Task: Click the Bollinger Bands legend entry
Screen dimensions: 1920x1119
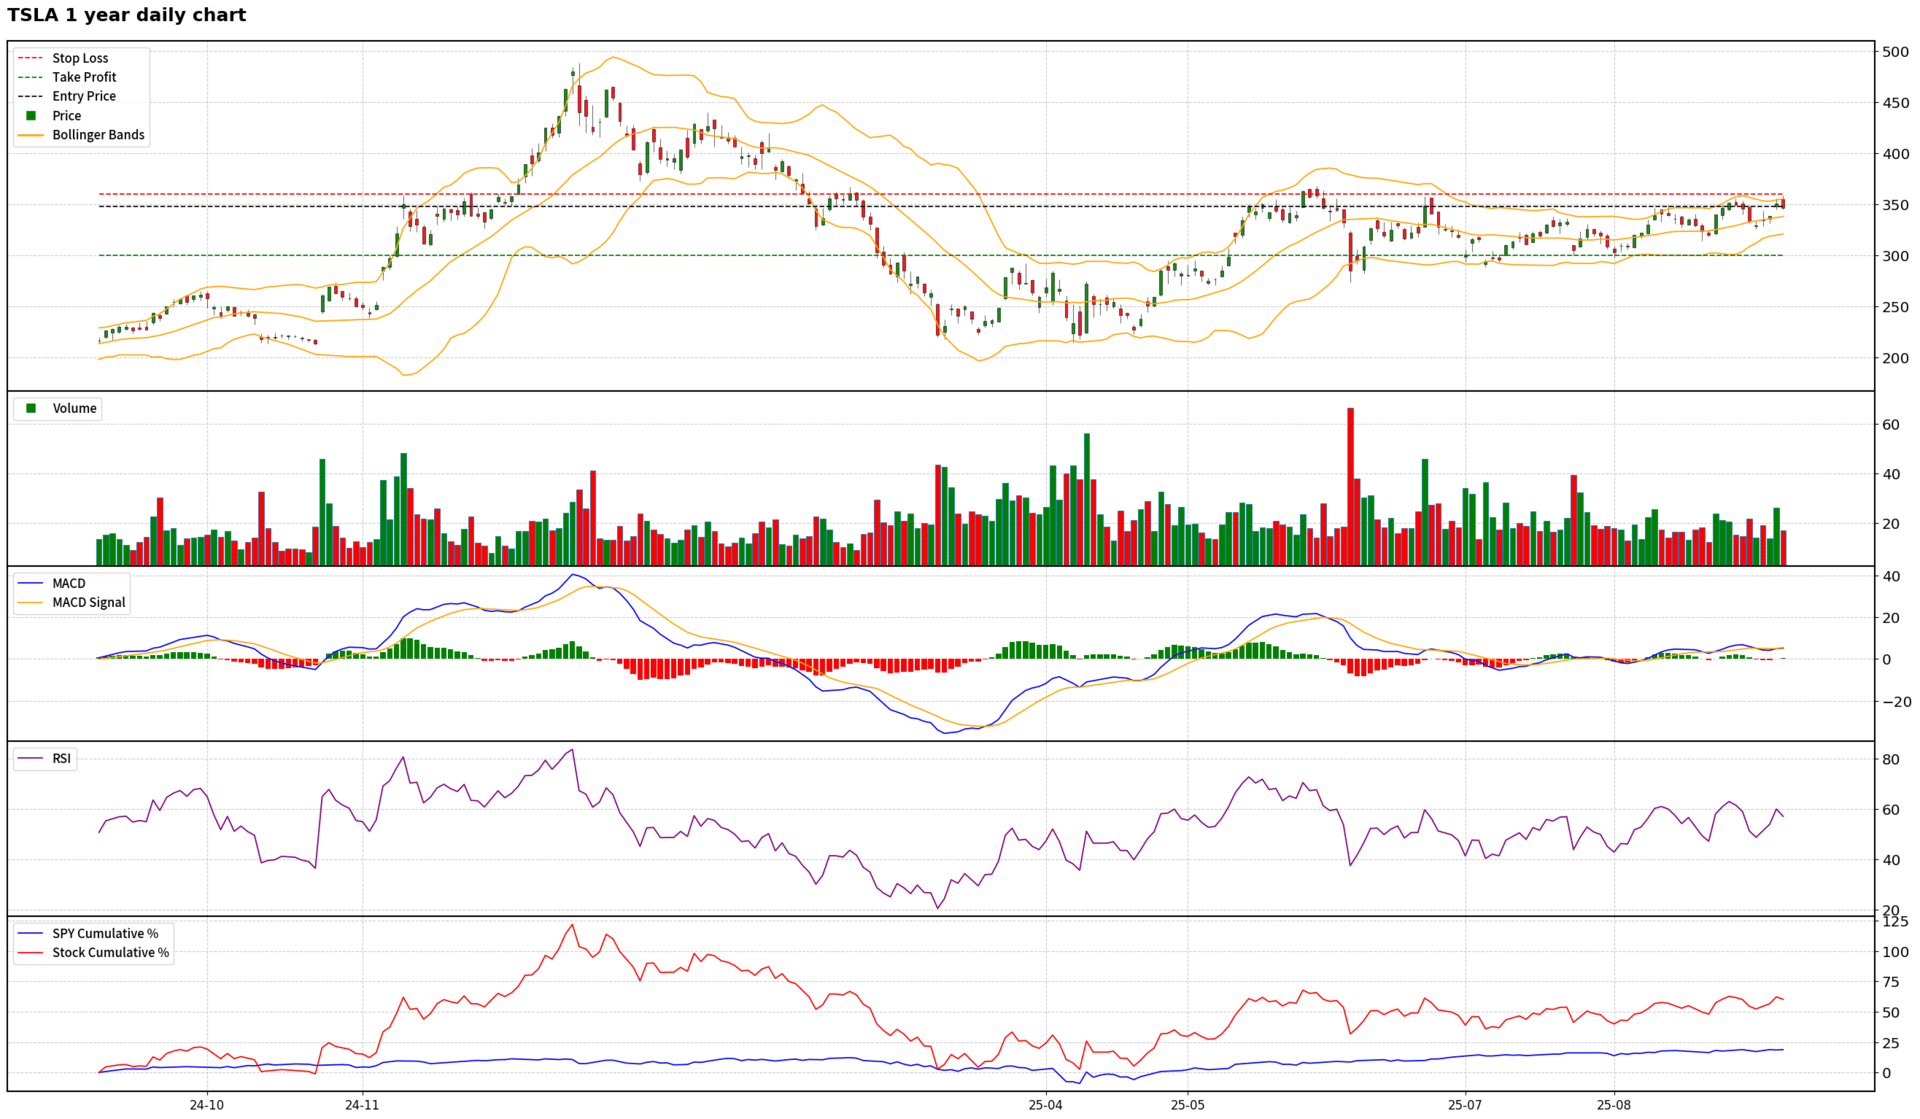Action: pos(98,135)
